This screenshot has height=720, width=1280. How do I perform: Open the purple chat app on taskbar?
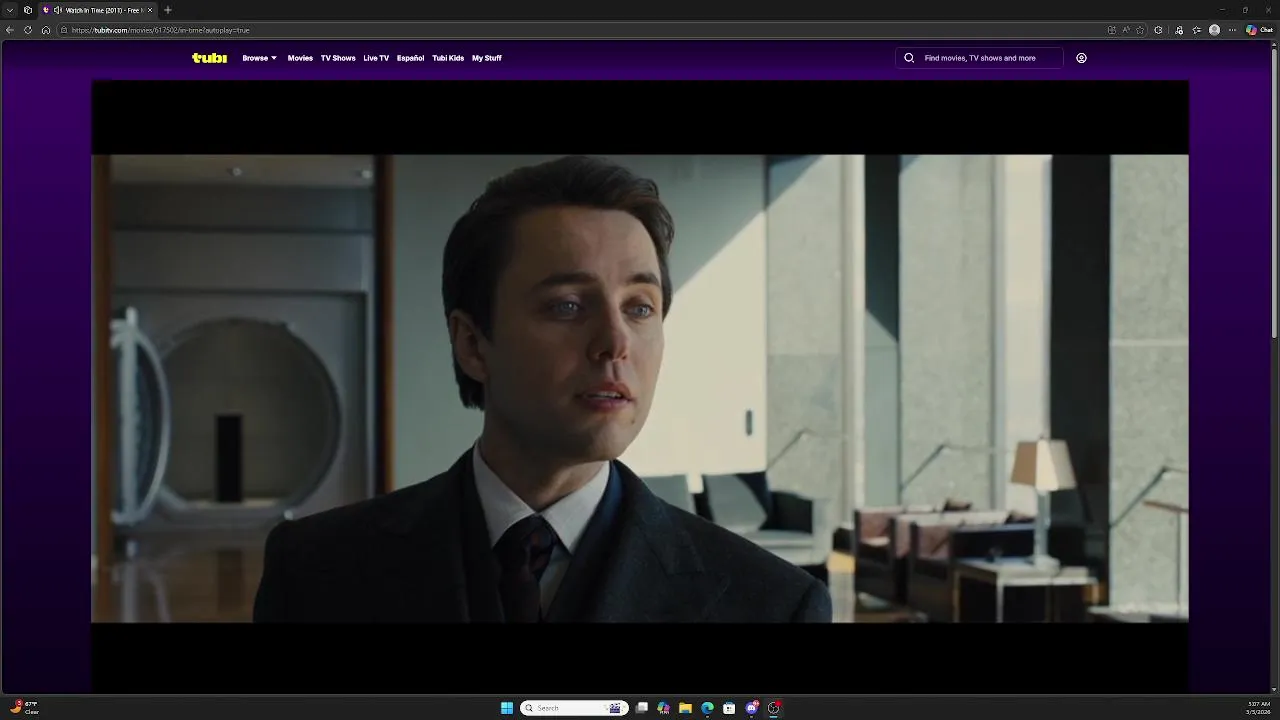tap(752, 708)
